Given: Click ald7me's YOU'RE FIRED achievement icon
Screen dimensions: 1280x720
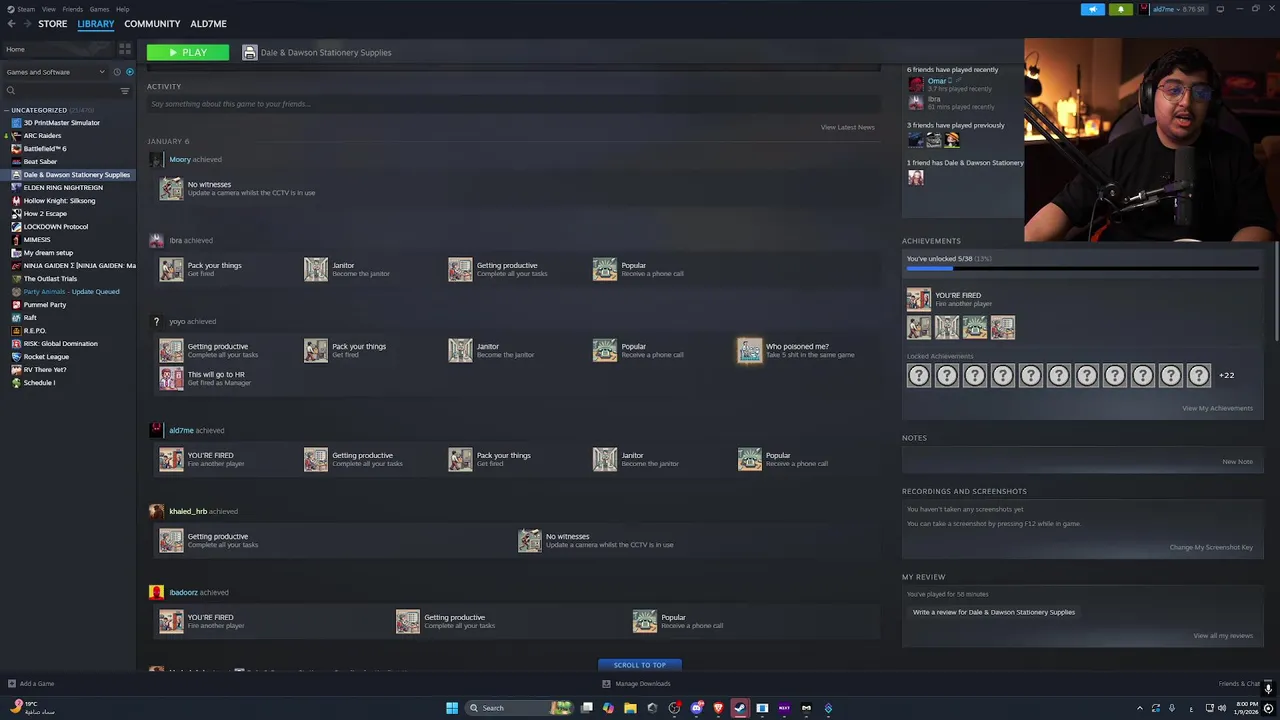Looking at the screenshot, I should 171,459.
